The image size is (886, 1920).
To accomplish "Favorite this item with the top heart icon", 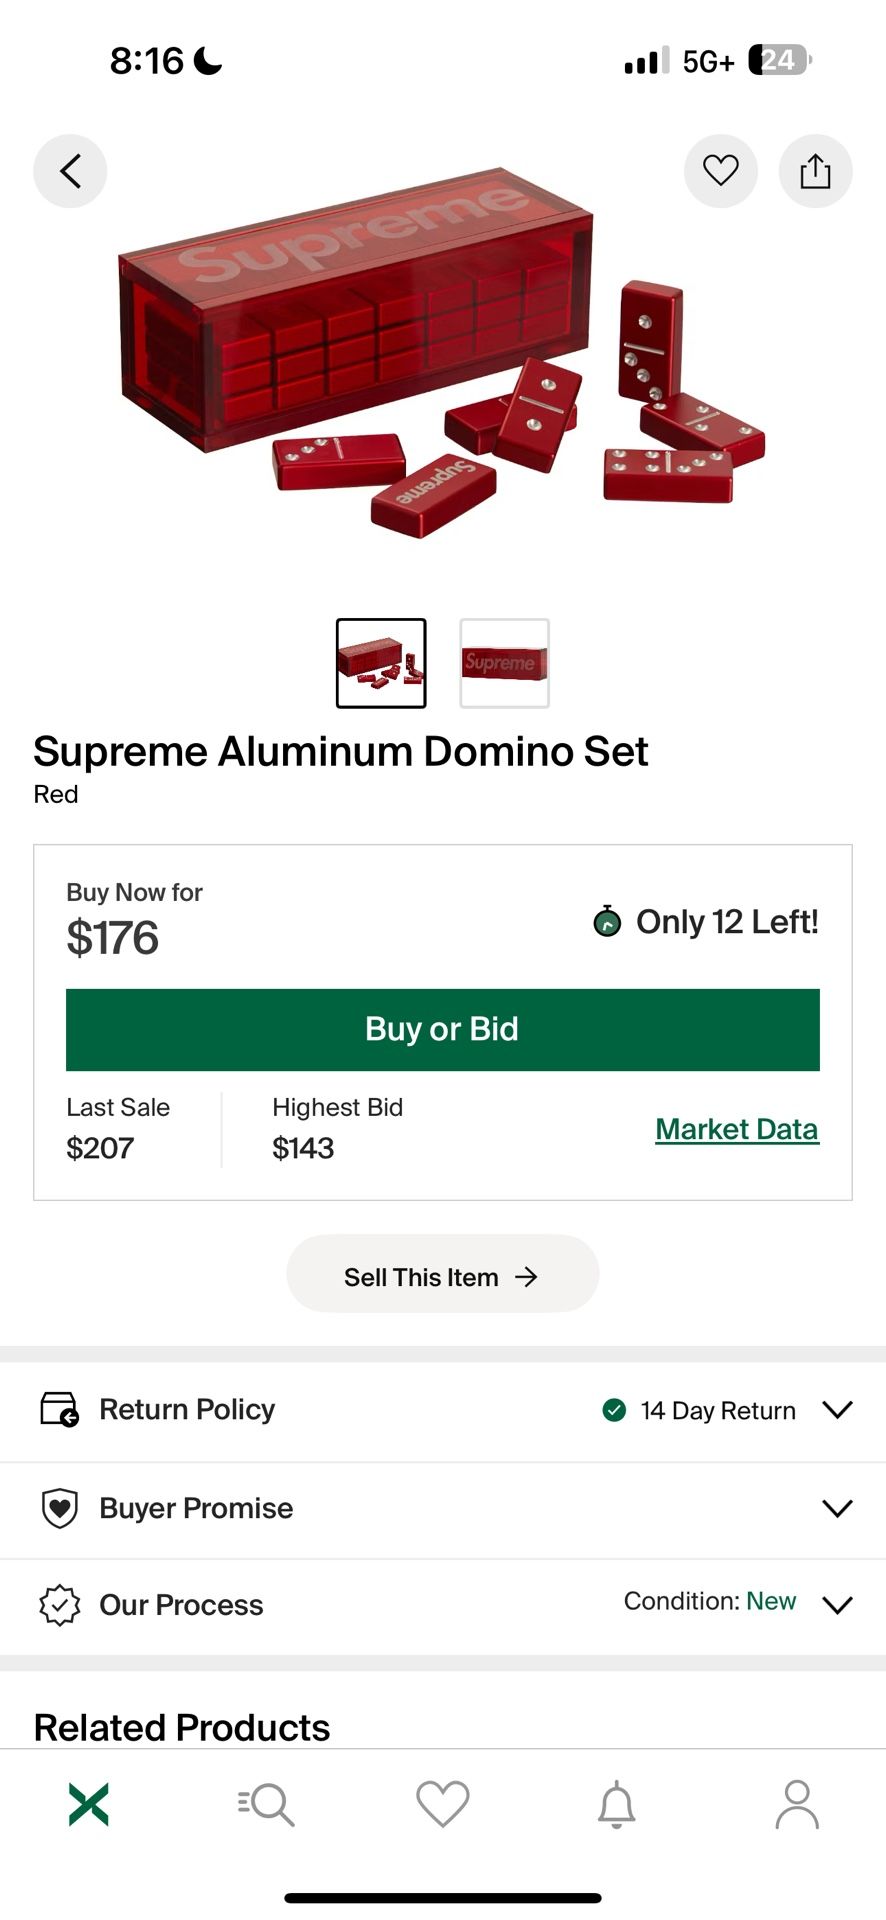I will [720, 171].
